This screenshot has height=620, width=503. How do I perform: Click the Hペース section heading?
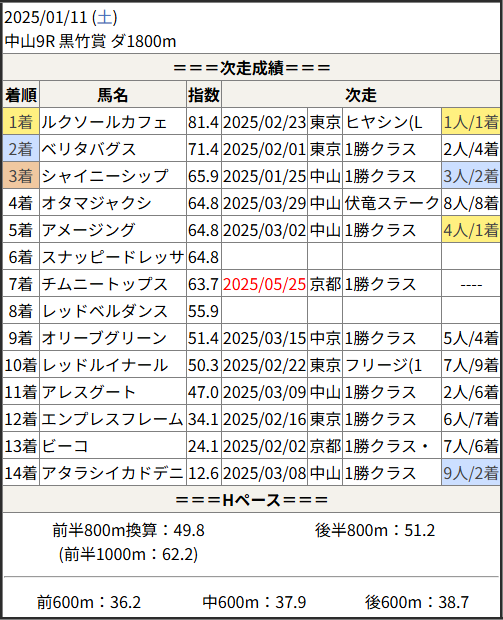click(x=252, y=500)
